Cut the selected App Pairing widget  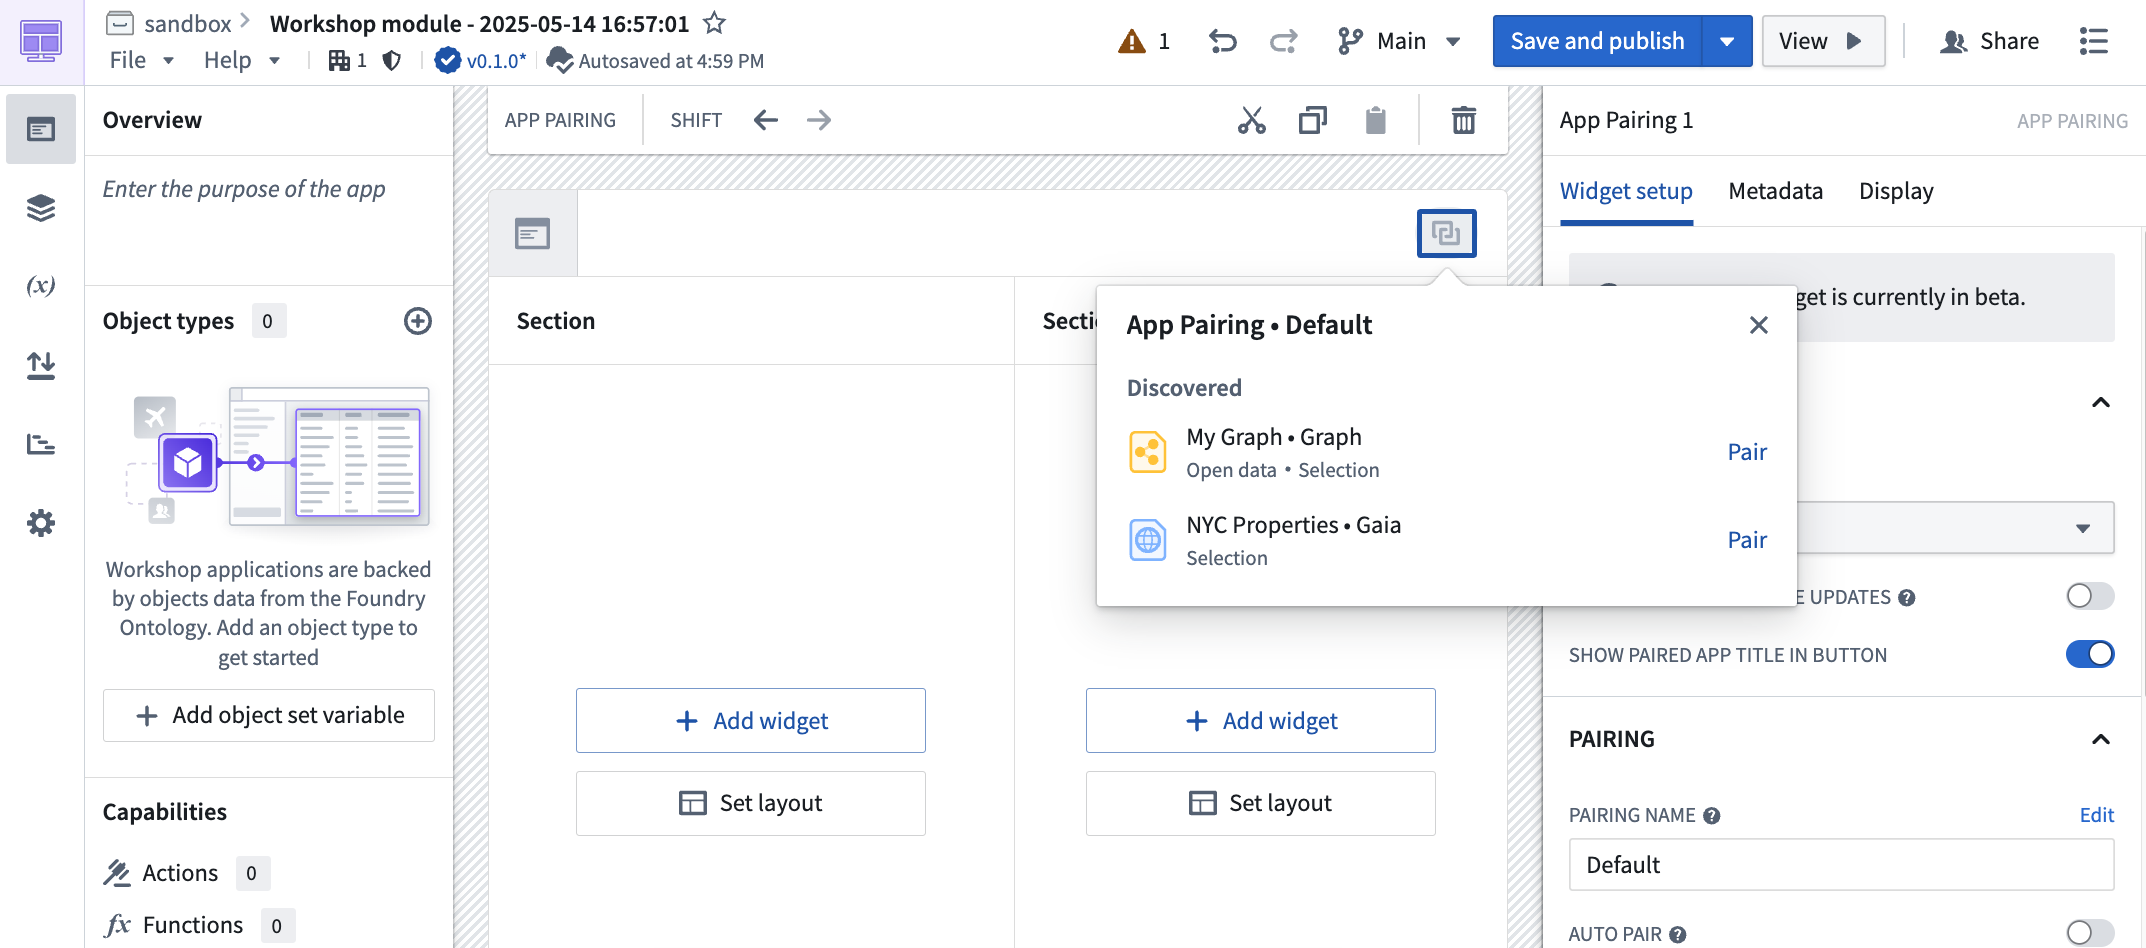point(1251,120)
